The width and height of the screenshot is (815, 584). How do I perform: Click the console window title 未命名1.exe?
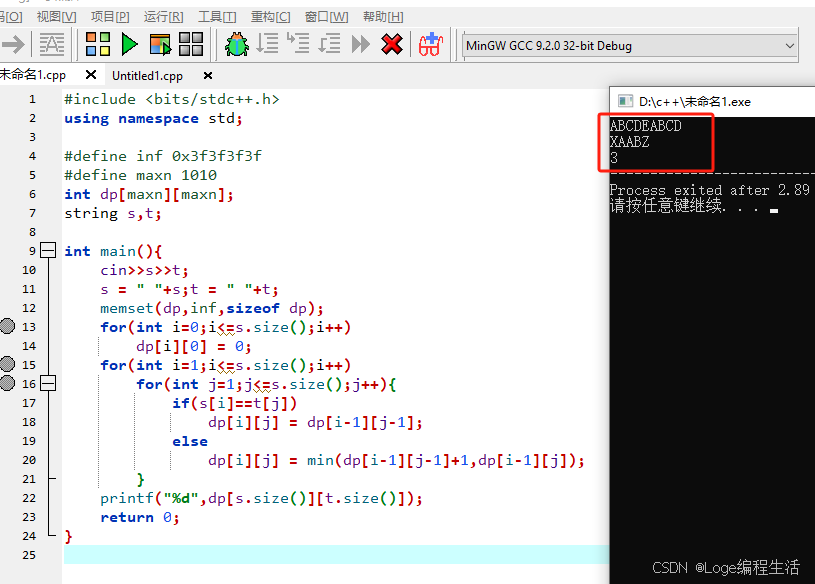[695, 102]
